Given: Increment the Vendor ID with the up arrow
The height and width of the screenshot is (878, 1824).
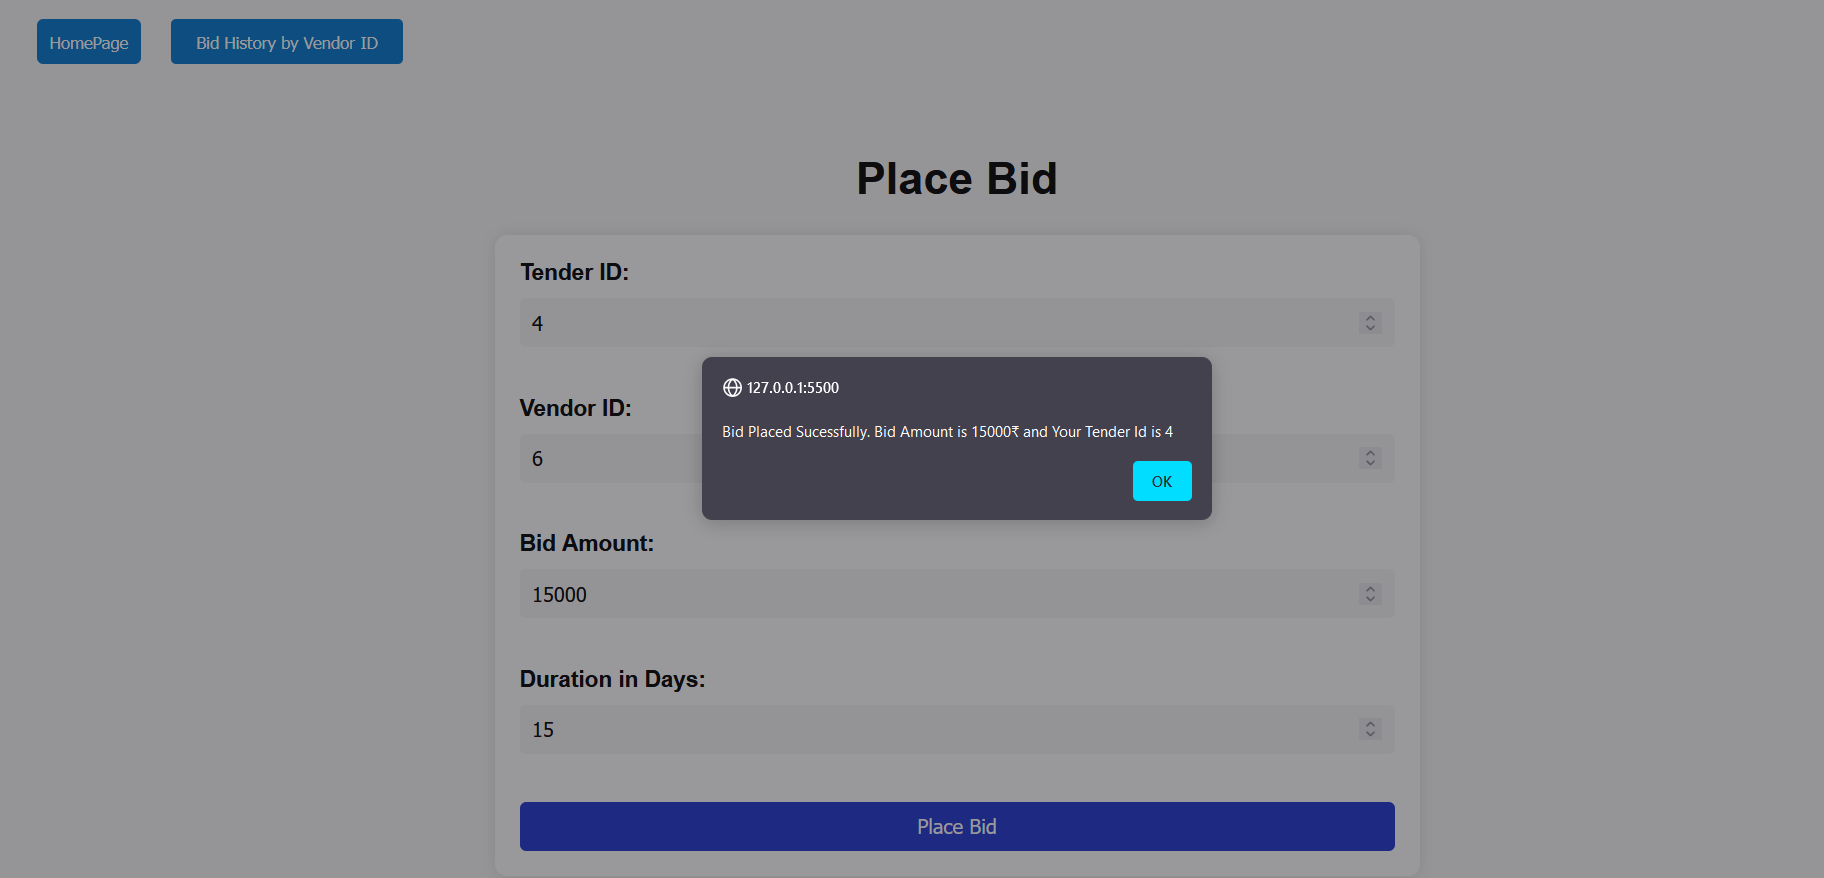Looking at the screenshot, I should pyautogui.click(x=1369, y=453).
